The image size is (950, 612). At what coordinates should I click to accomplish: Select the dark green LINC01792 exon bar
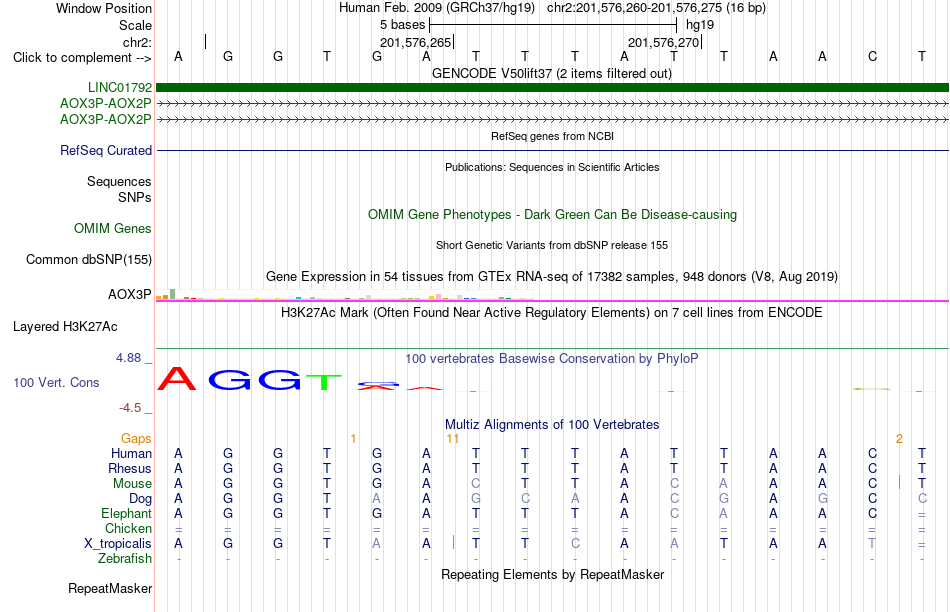pos(552,88)
